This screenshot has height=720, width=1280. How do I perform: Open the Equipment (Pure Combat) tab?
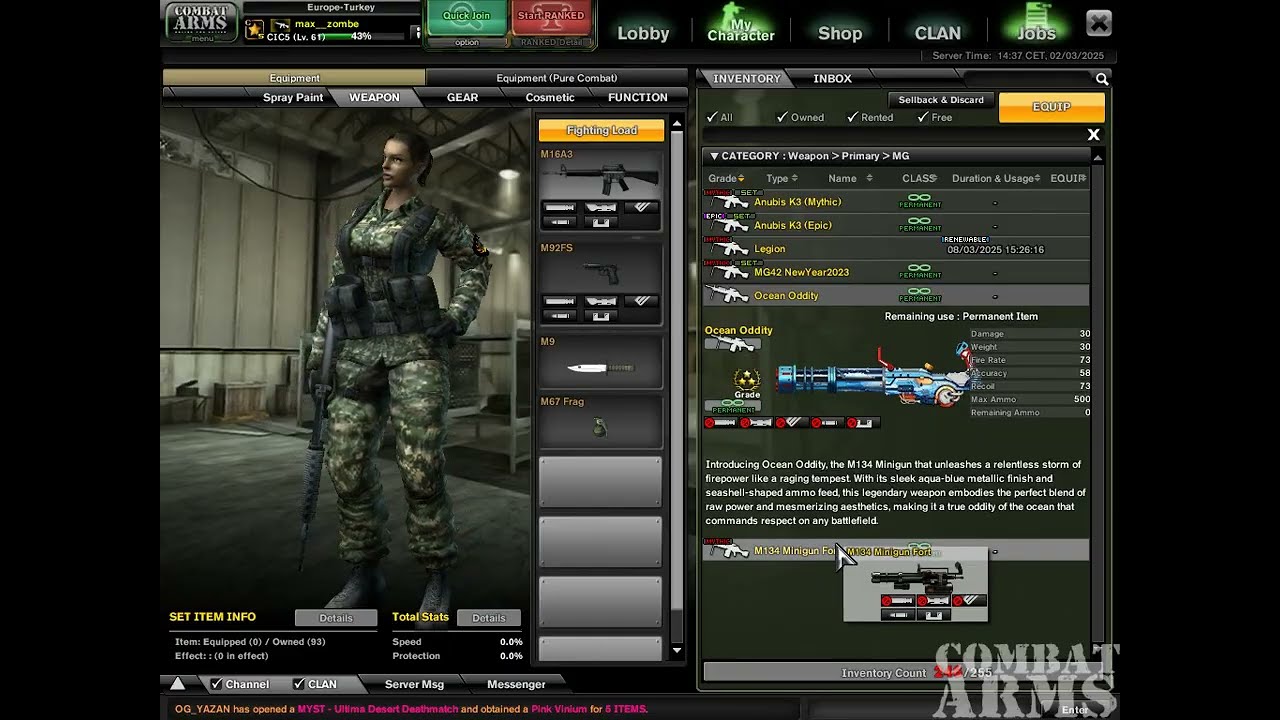click(x=556, y=78)
